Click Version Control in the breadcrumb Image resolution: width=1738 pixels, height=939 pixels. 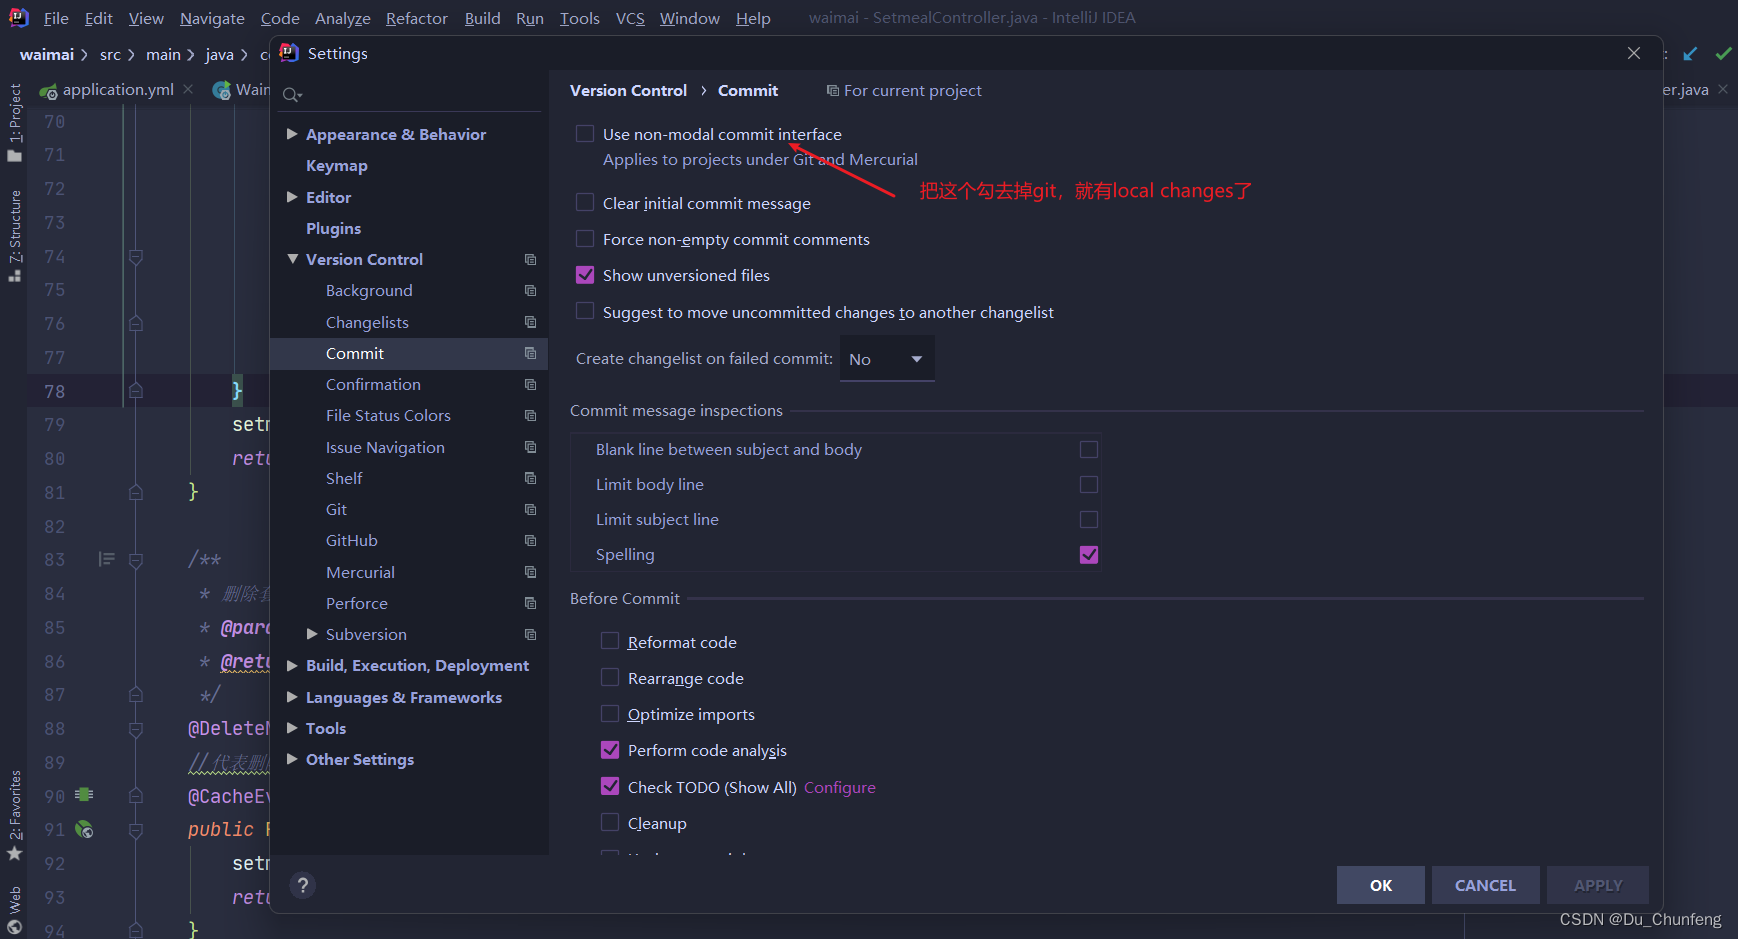pyautogui.click(x=628, y=91)
